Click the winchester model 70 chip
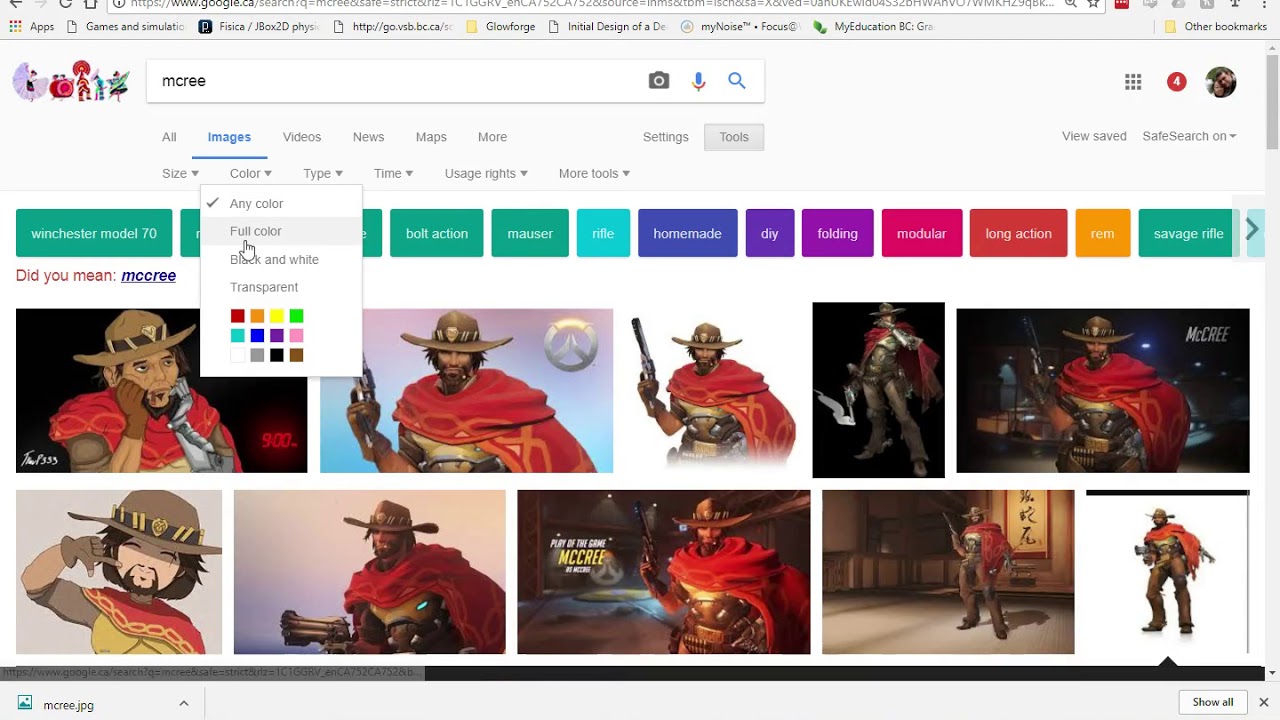 click(94, 233)
